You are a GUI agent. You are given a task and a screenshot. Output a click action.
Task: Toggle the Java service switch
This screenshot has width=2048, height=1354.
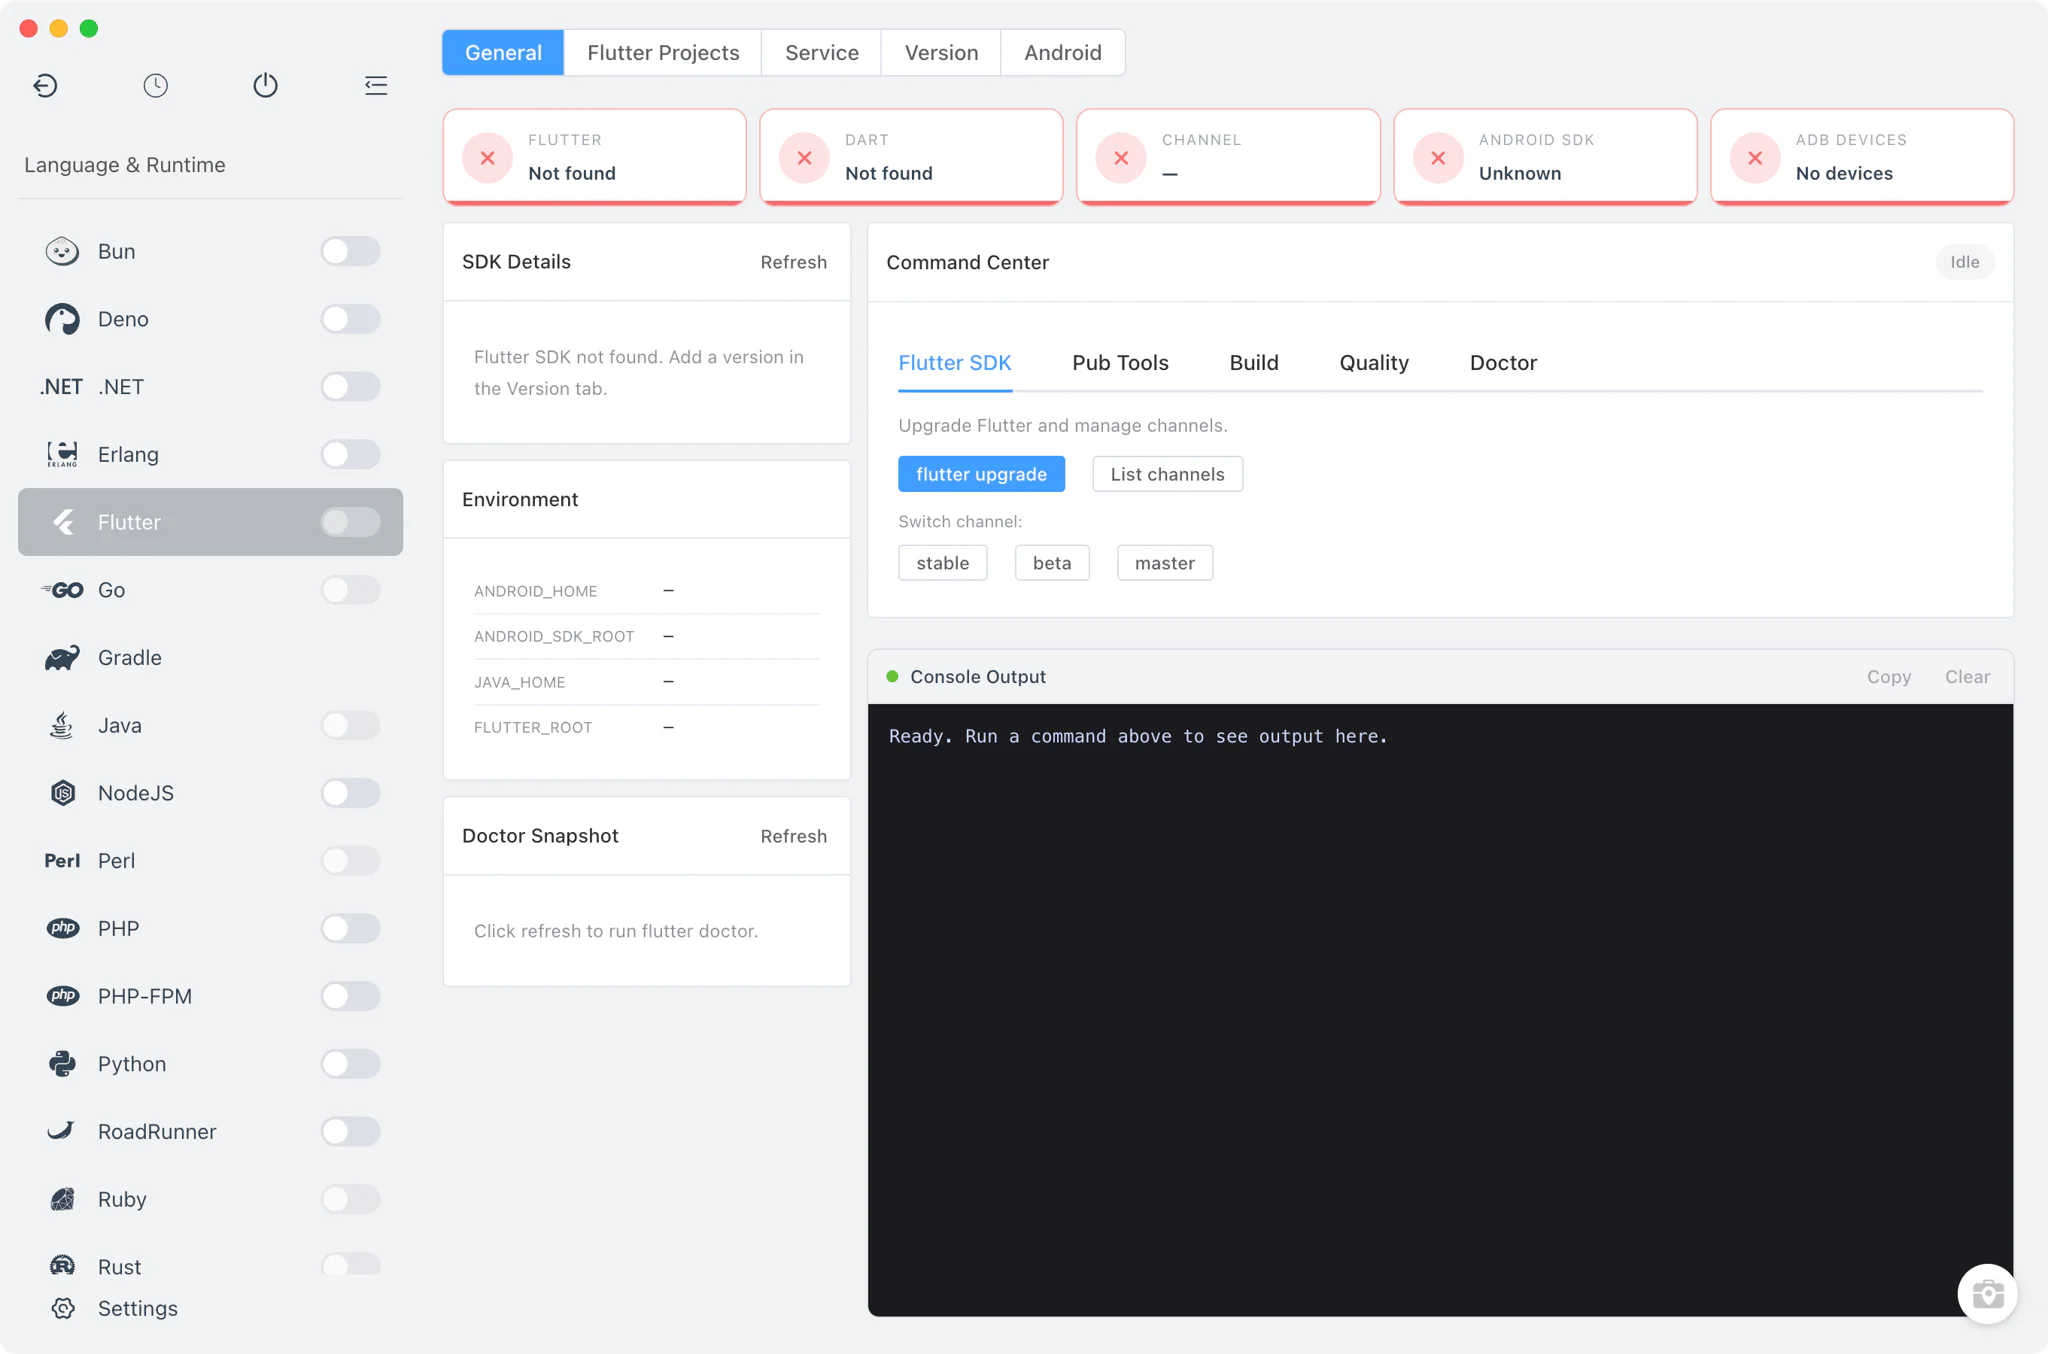[350, 725]
